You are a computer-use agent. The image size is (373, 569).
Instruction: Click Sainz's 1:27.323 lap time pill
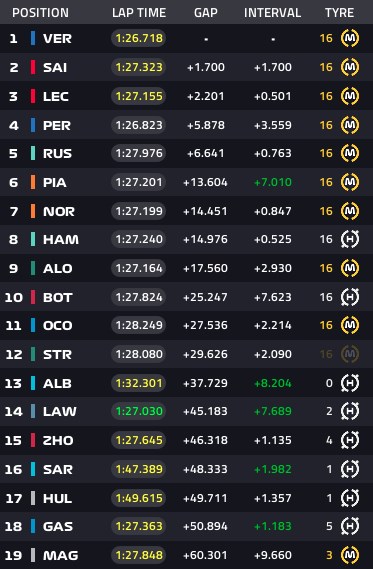pyautogui.click(x=139, y=67)
